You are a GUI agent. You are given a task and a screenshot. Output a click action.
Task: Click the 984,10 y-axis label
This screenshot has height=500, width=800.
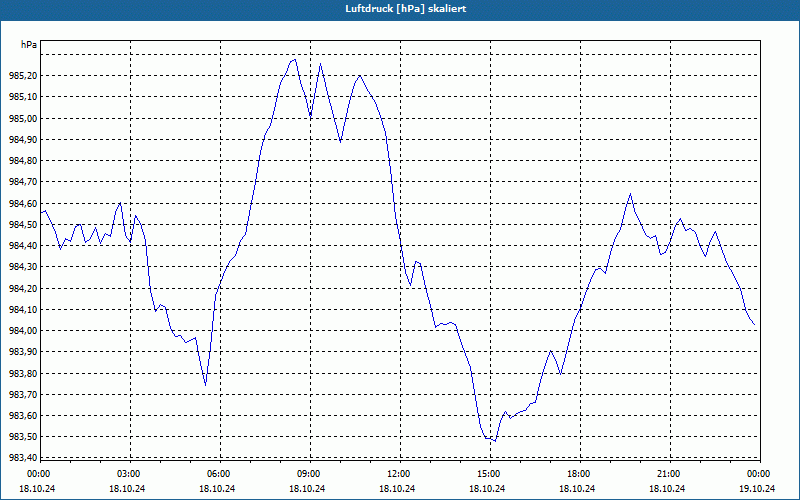23,310
